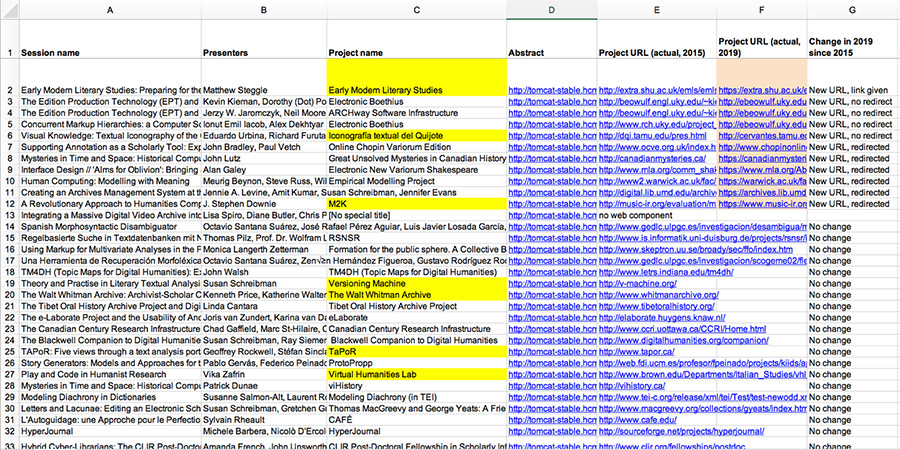Select the 'RSNSR' project cell
This screenshot has width=900, height=450.
pyautogui.click(x=417, y=238)
